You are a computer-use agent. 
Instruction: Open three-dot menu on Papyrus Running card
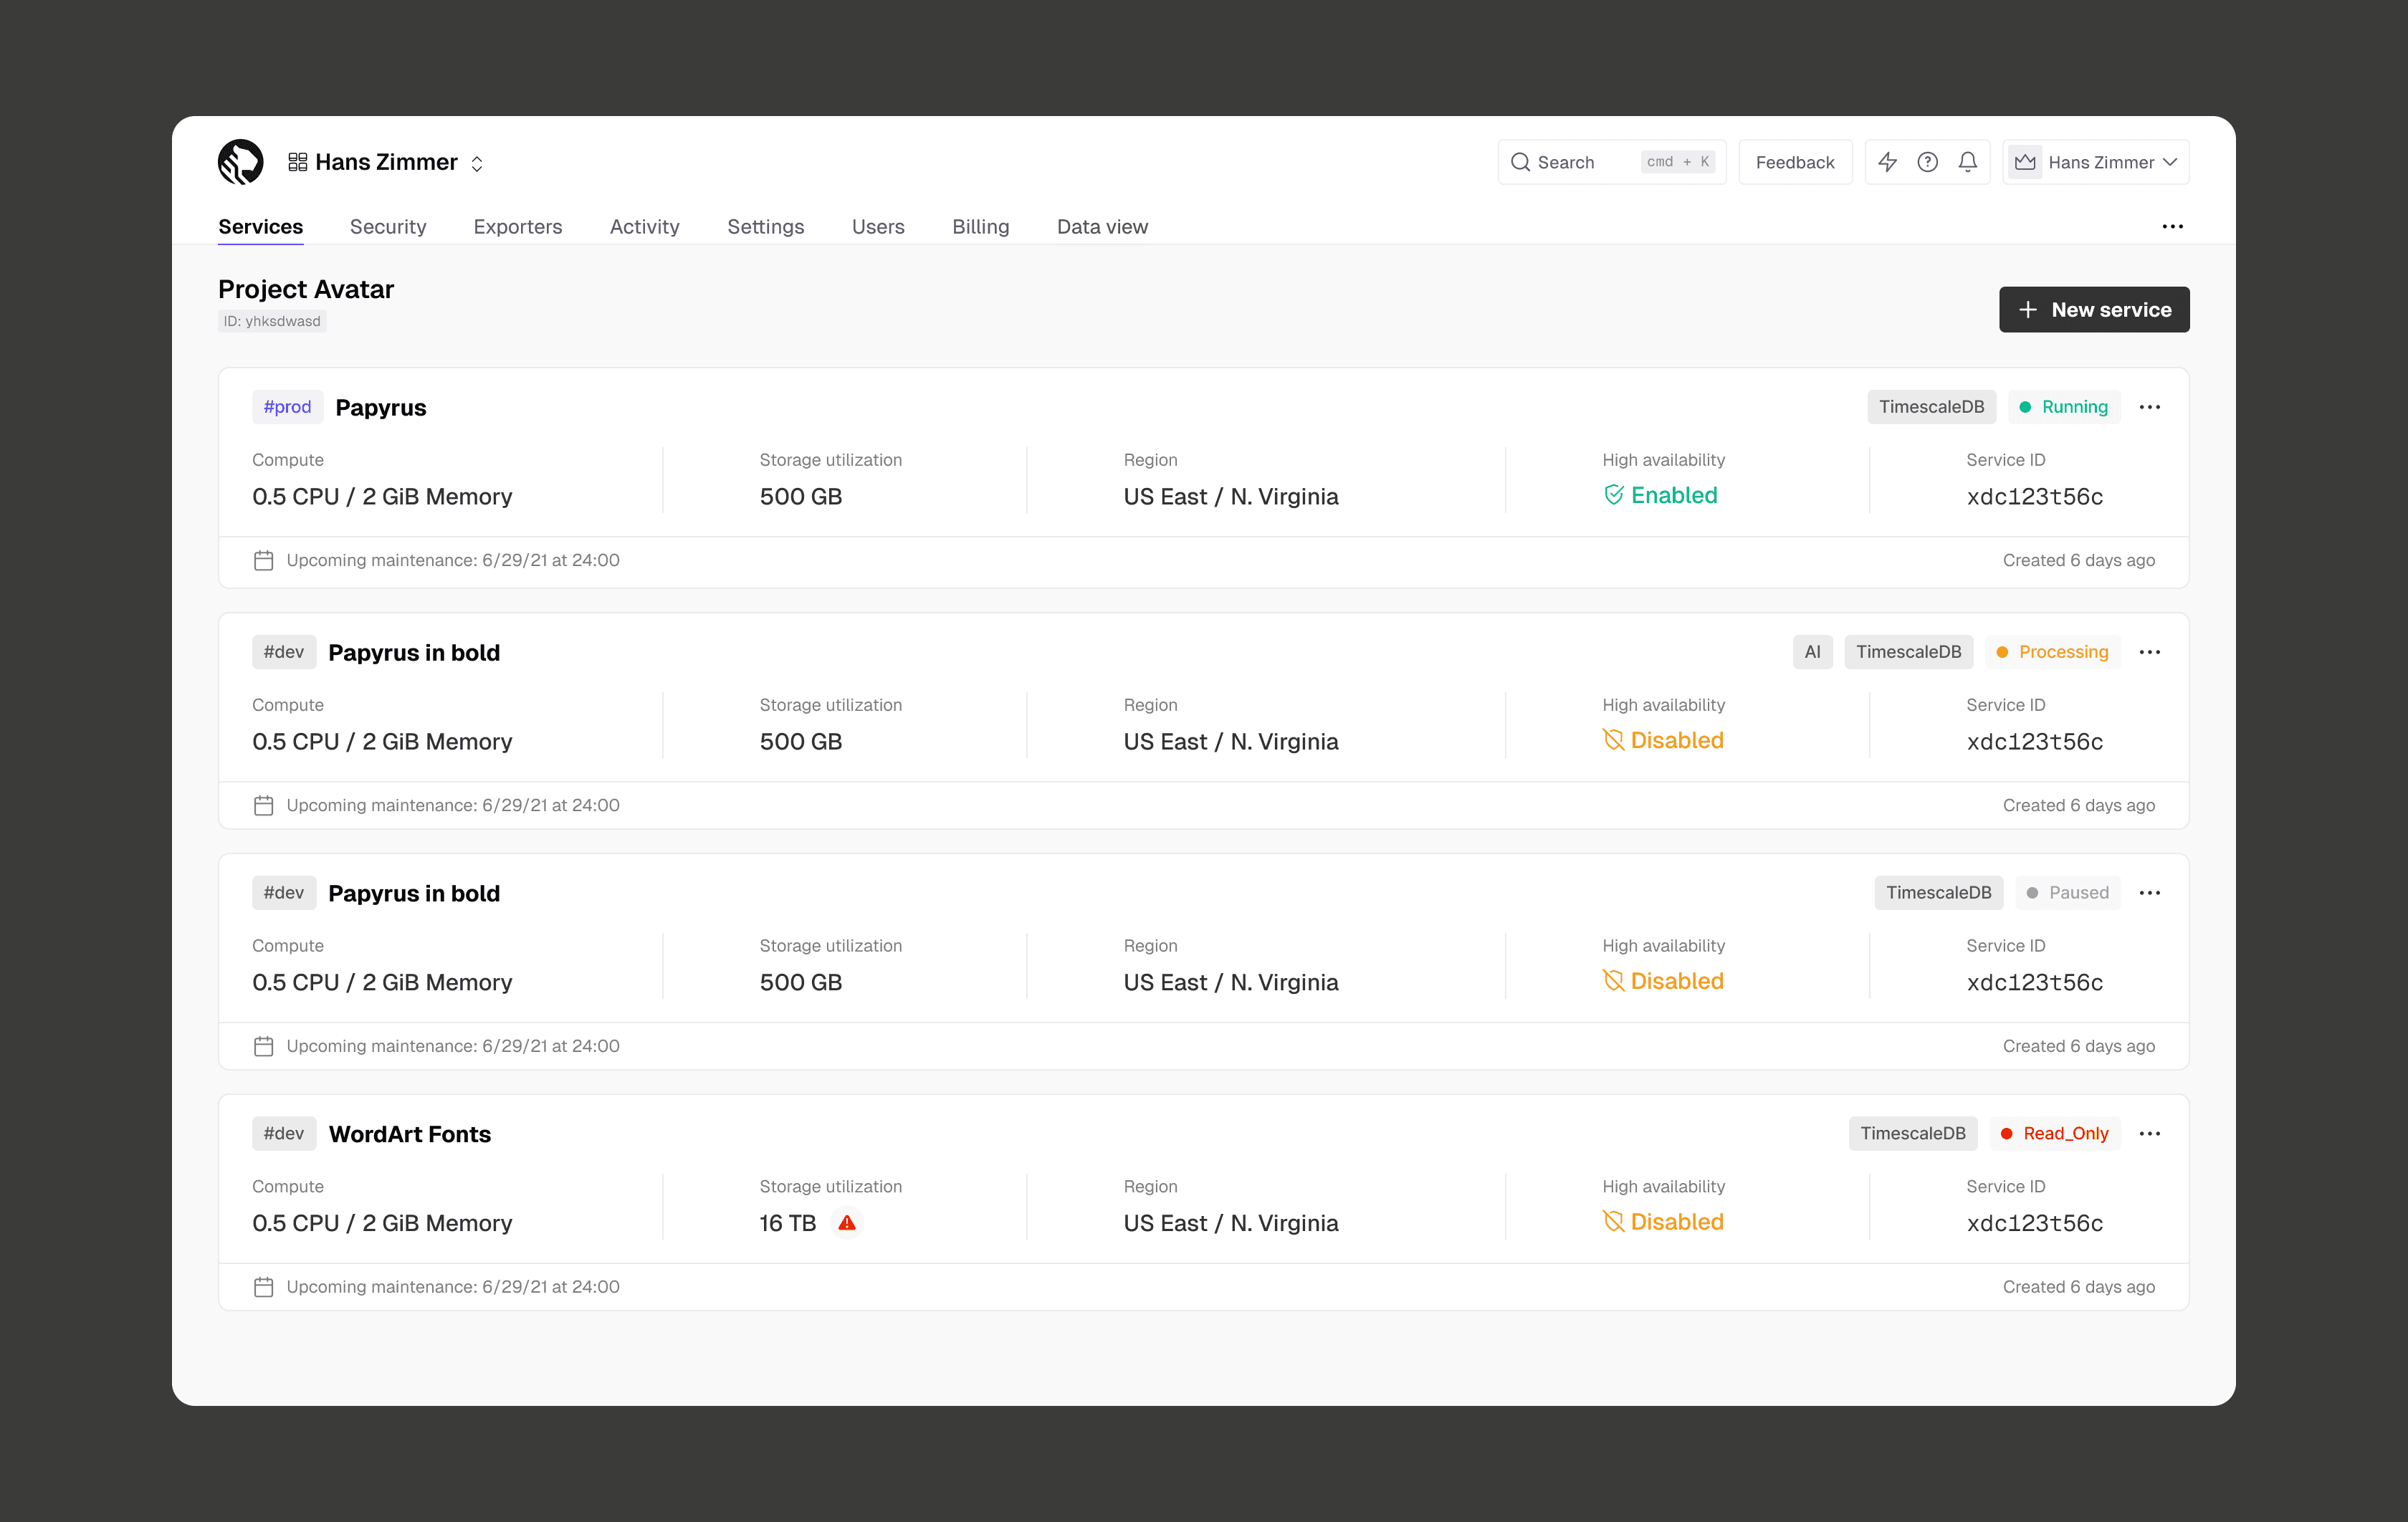pyautogui.click(x=2150, y=407)
